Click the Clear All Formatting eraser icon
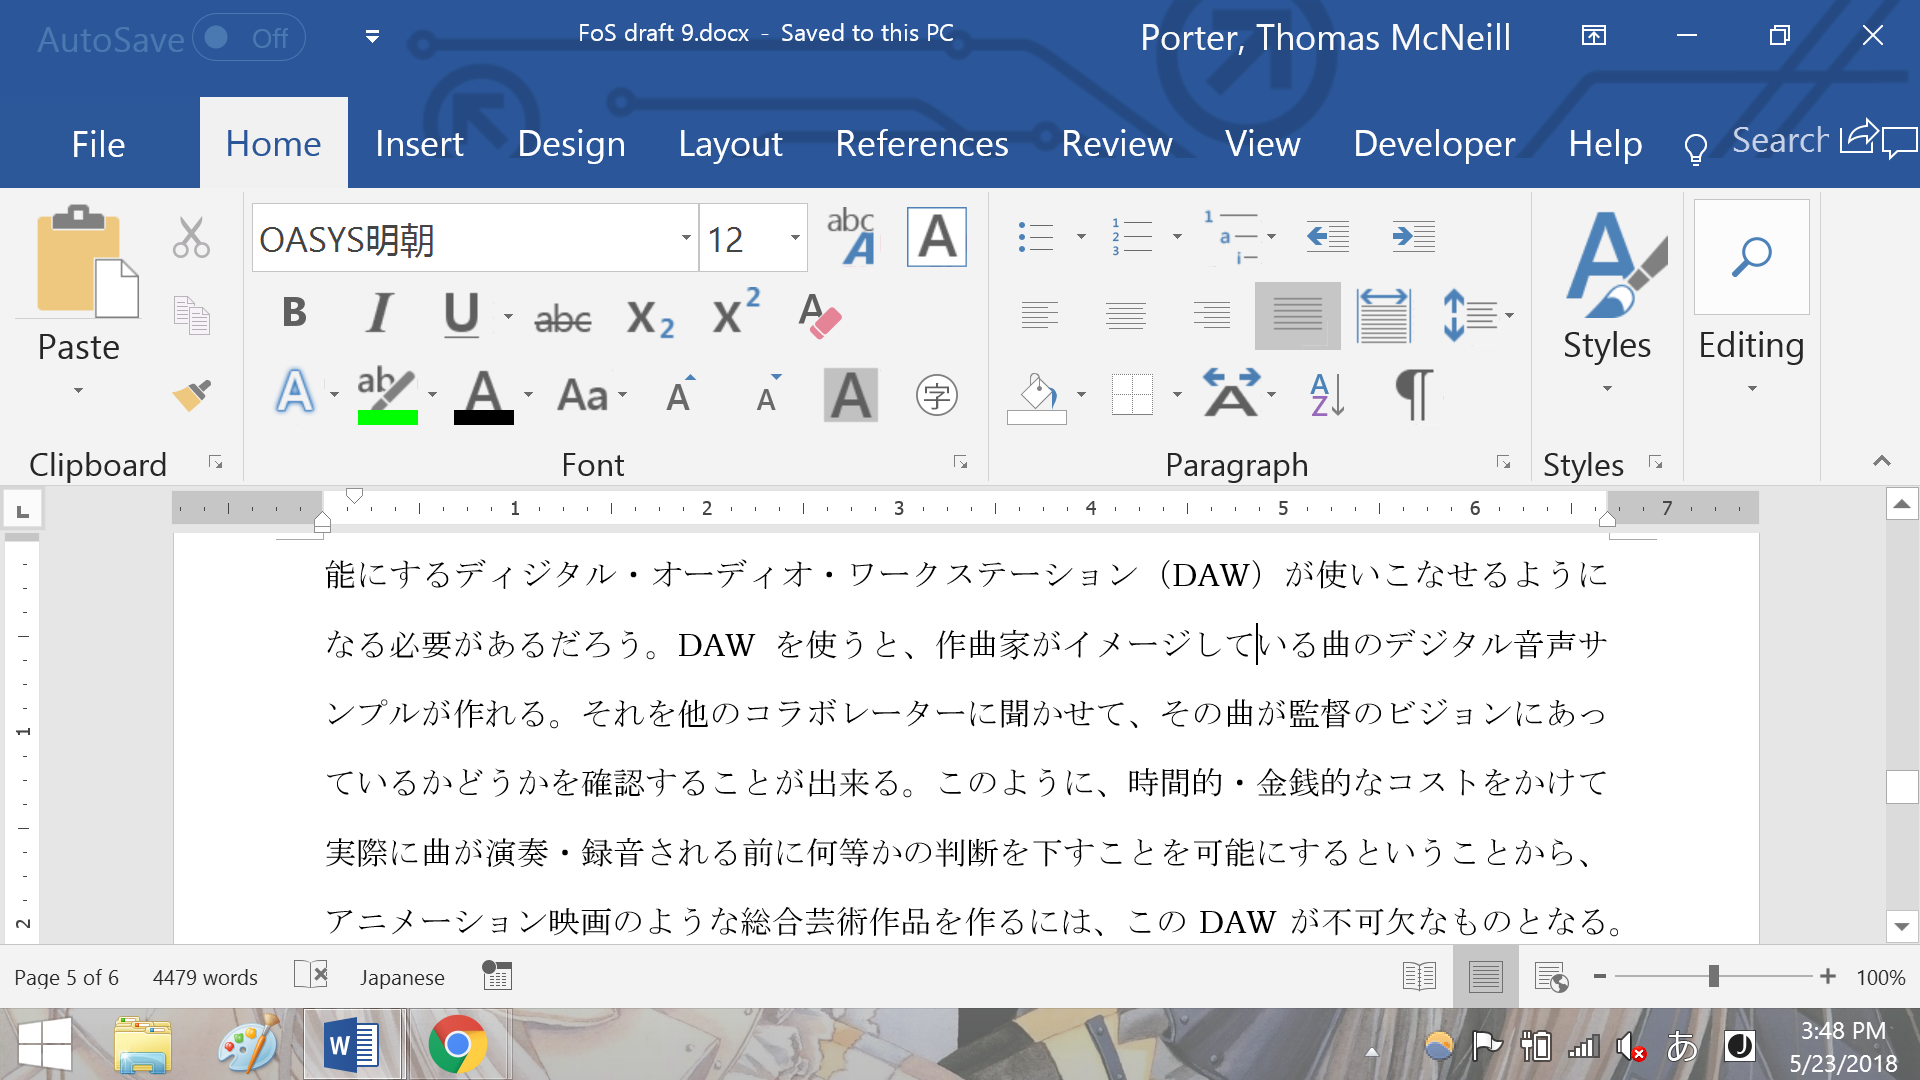The image size is (1920, 1080). [x=819, y=316]
